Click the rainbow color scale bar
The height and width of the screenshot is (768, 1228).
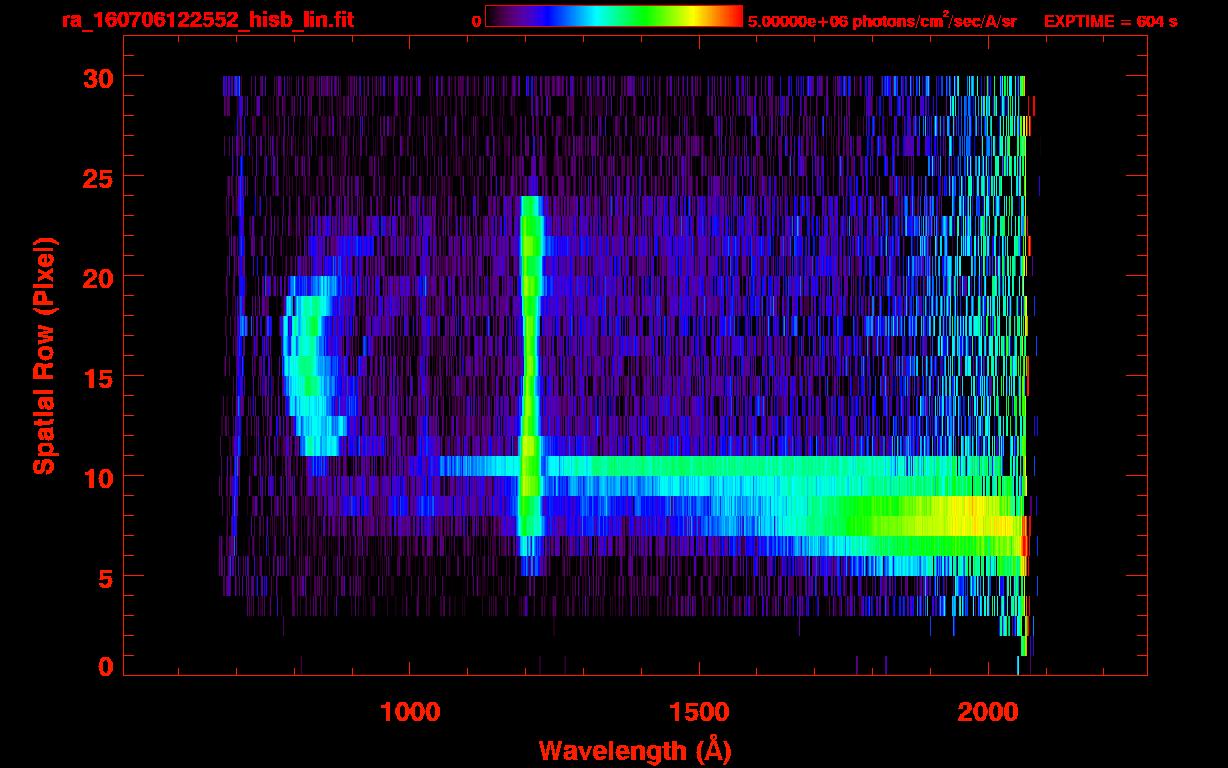(x=613, y=16)
